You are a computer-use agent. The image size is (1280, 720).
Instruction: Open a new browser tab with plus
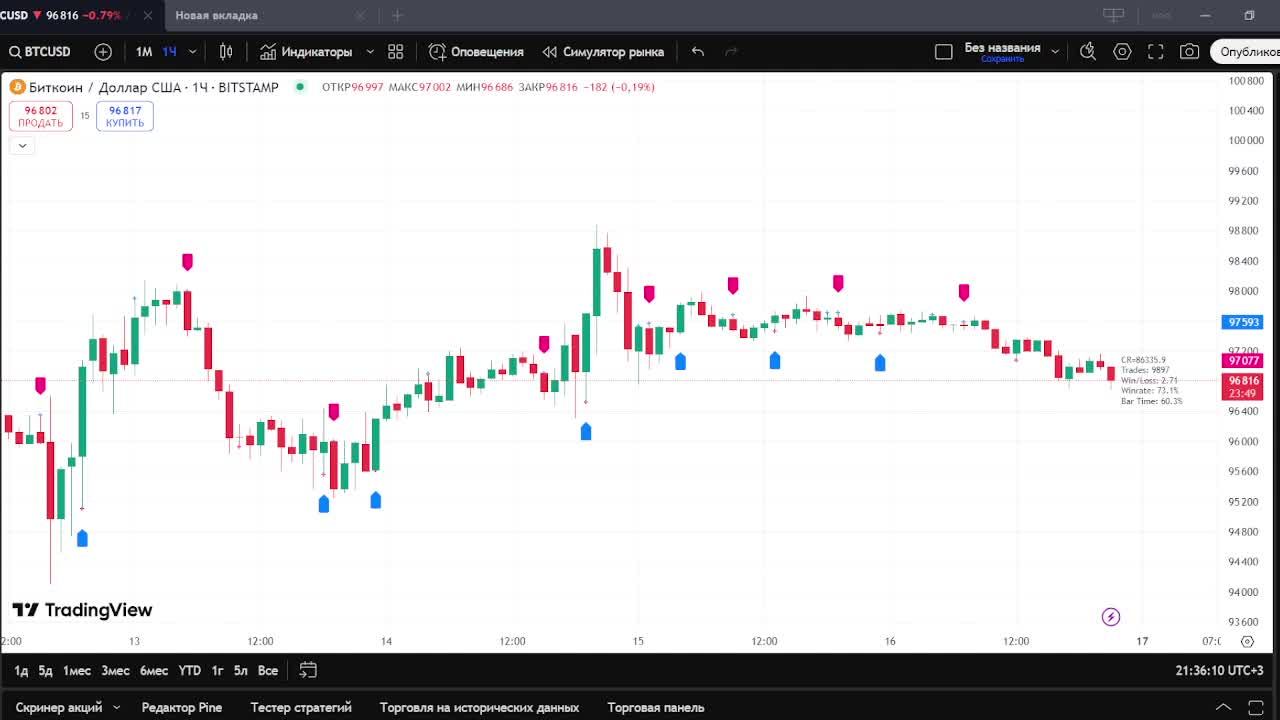397,15
